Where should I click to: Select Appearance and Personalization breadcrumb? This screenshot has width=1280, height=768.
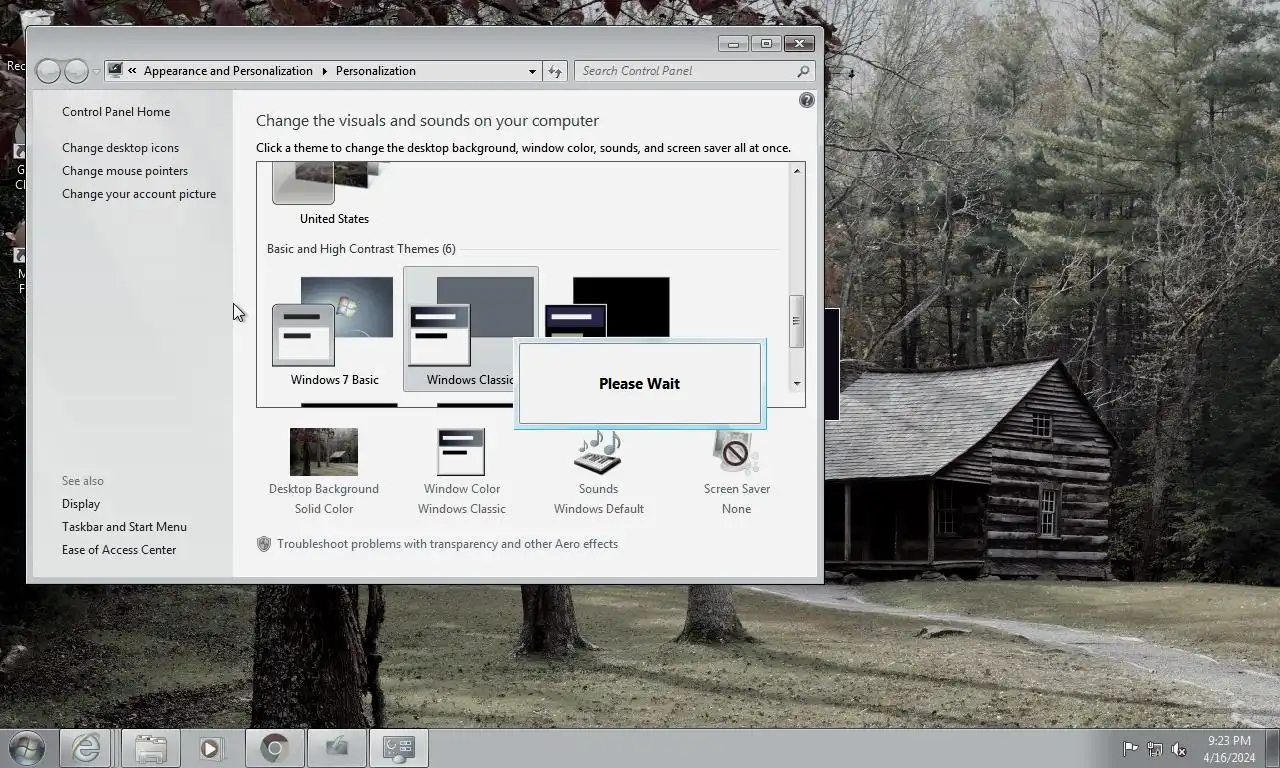coord(228,71)
